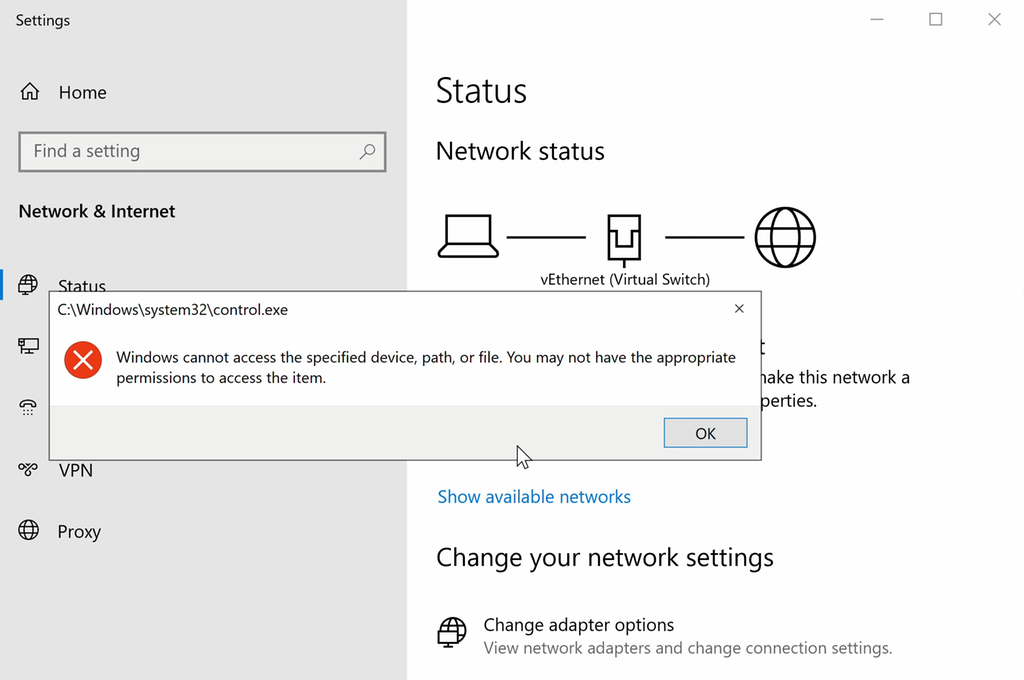Viewport: 1024px width, 680px height.
Task: Click the Network status heading
Action: (520, 152)
